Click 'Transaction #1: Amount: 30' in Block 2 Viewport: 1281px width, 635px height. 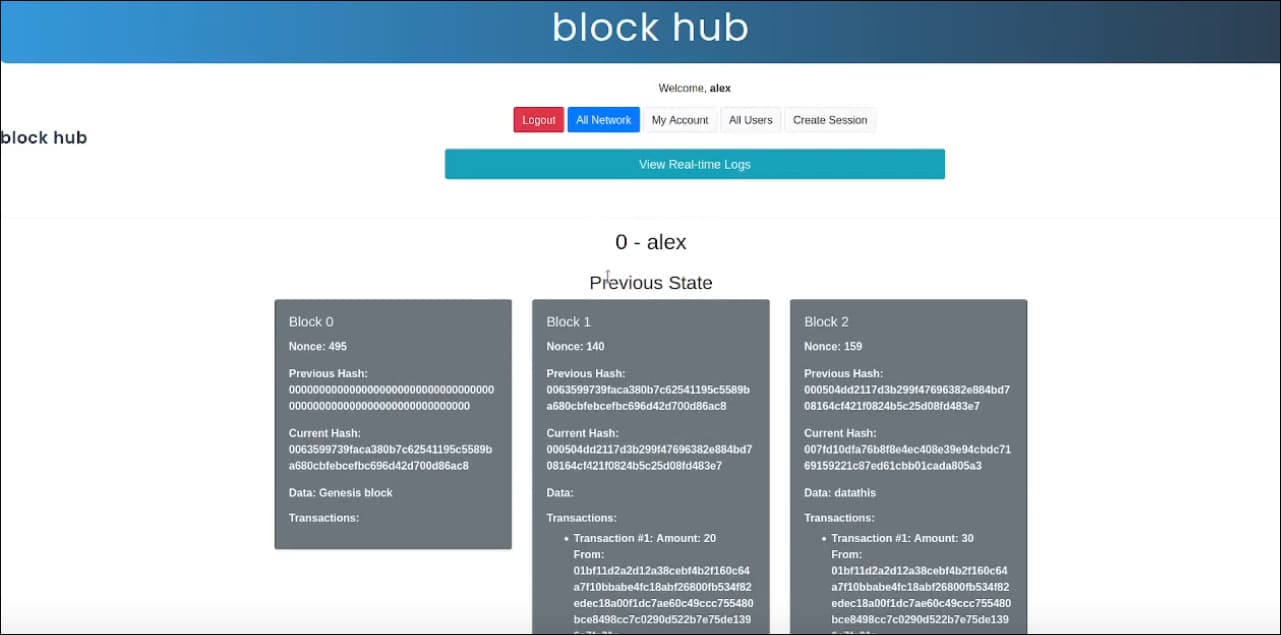902,538
